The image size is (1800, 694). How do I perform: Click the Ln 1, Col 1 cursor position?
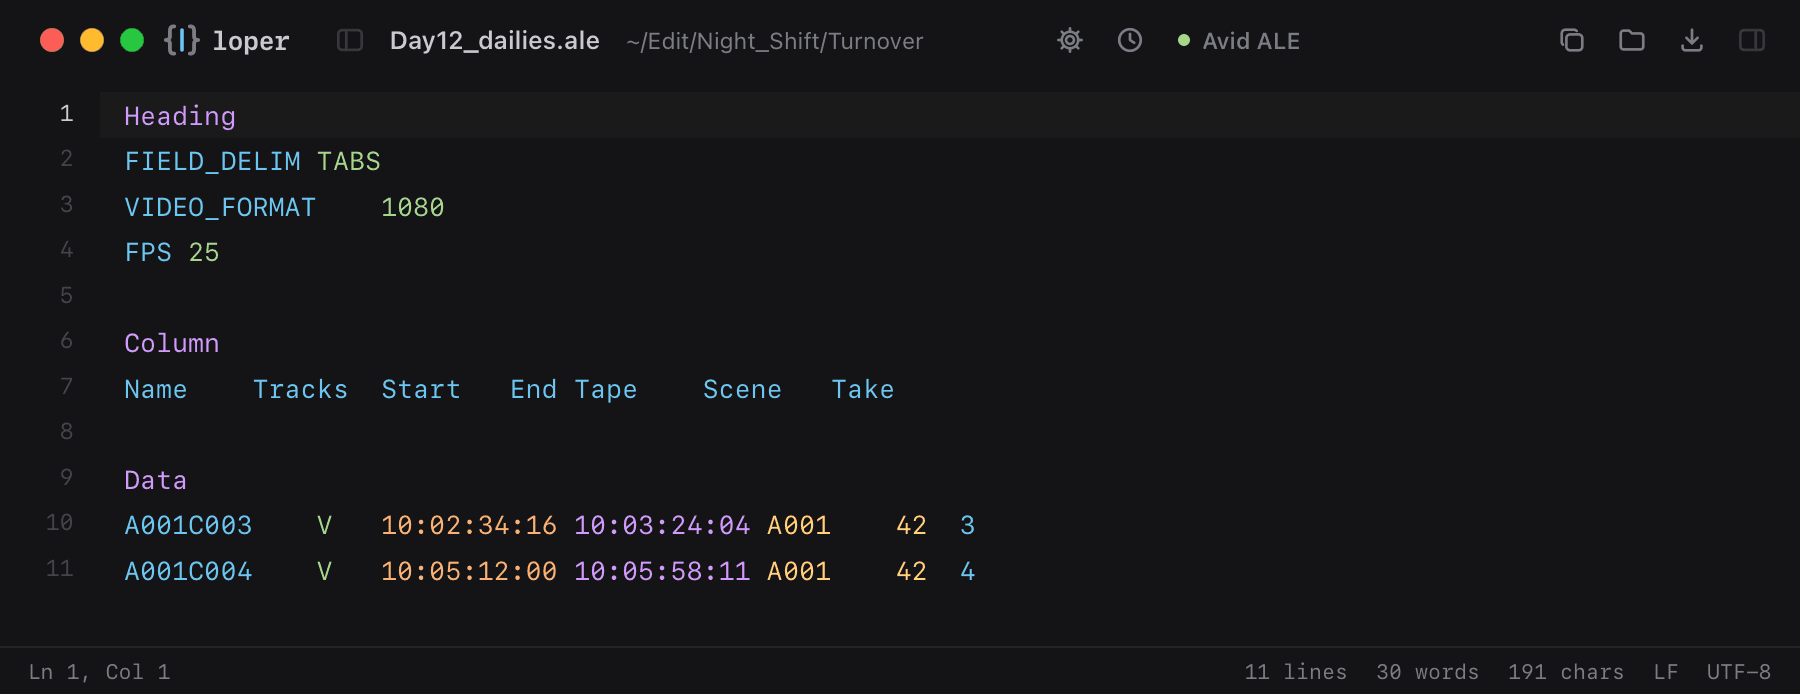tap(100, 672)
